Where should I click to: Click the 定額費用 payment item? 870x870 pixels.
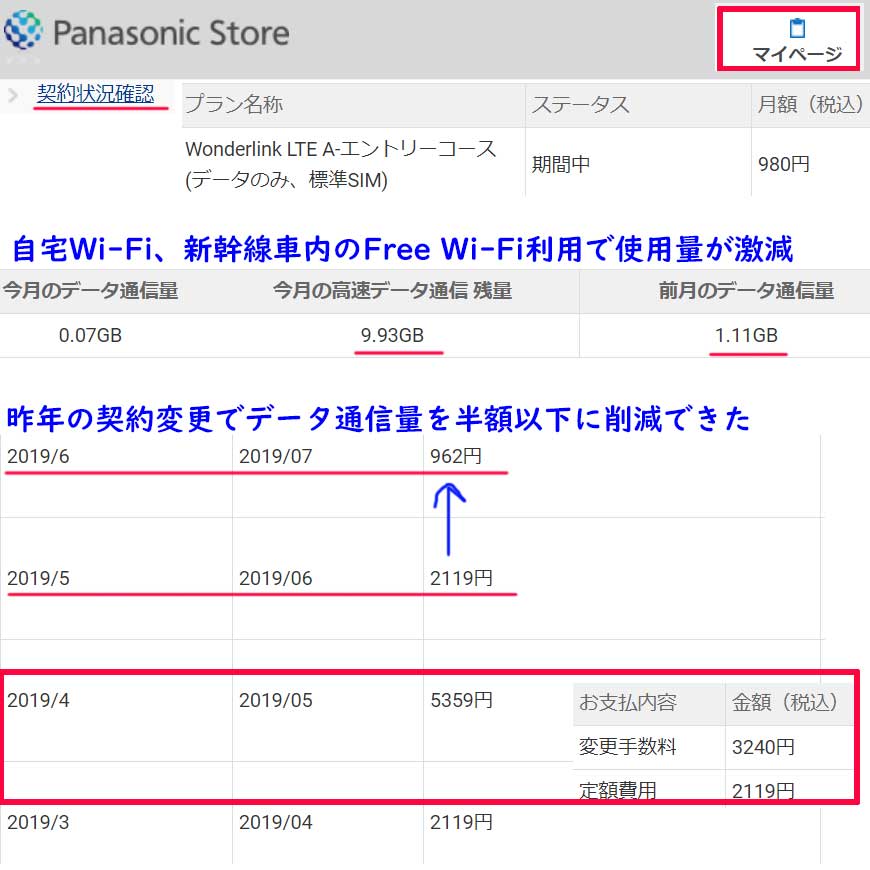pyautogui.click(x=618, y=790)
